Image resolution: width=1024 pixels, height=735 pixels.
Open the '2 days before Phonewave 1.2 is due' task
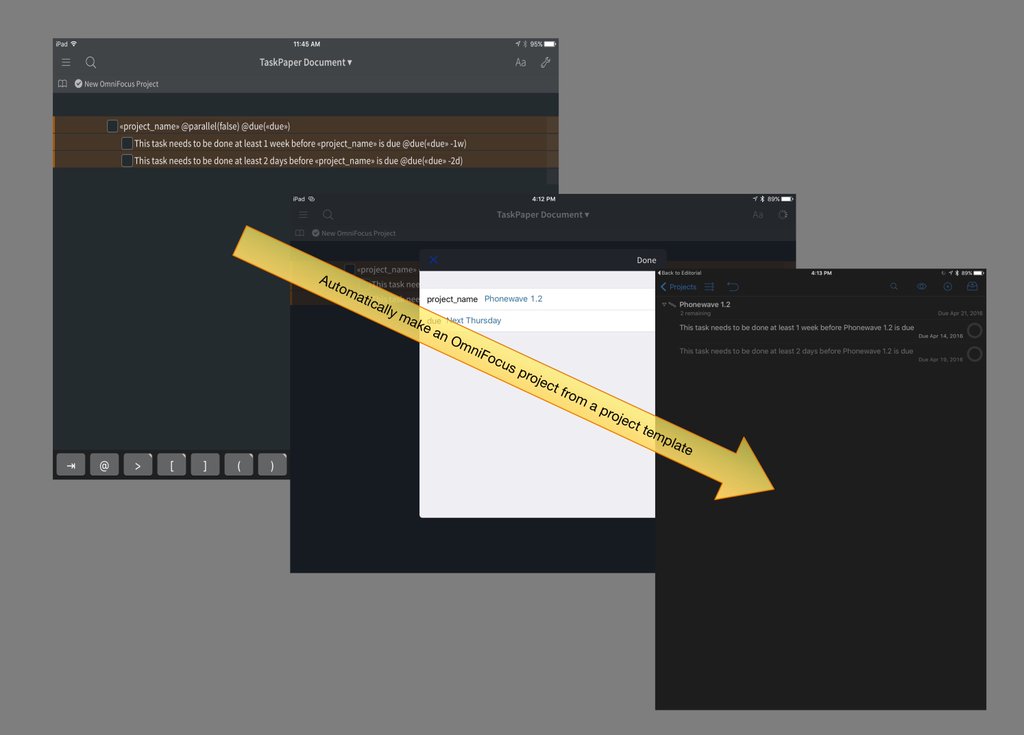click(796, 351)
